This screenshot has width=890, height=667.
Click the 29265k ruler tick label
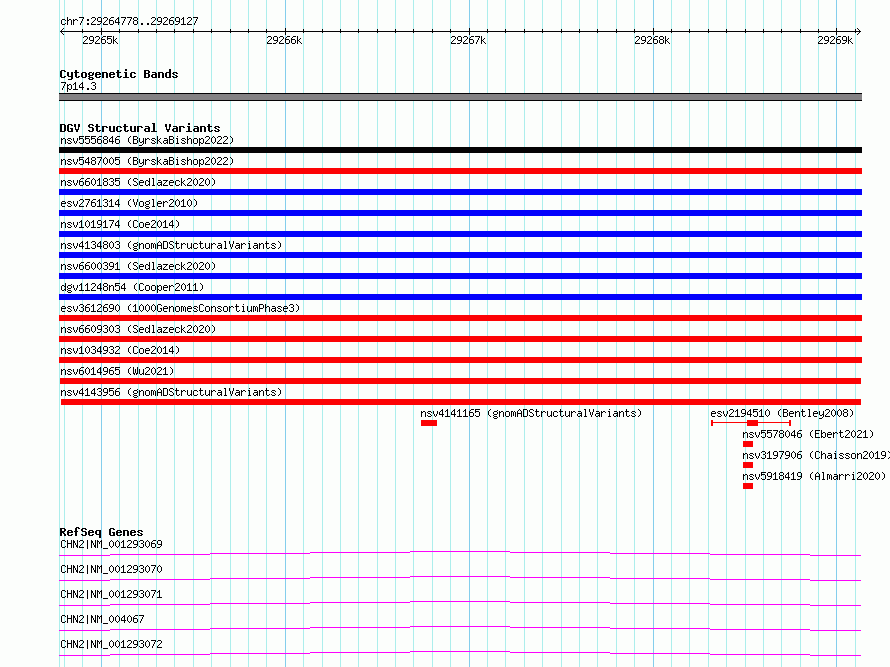tap(100, 40)
